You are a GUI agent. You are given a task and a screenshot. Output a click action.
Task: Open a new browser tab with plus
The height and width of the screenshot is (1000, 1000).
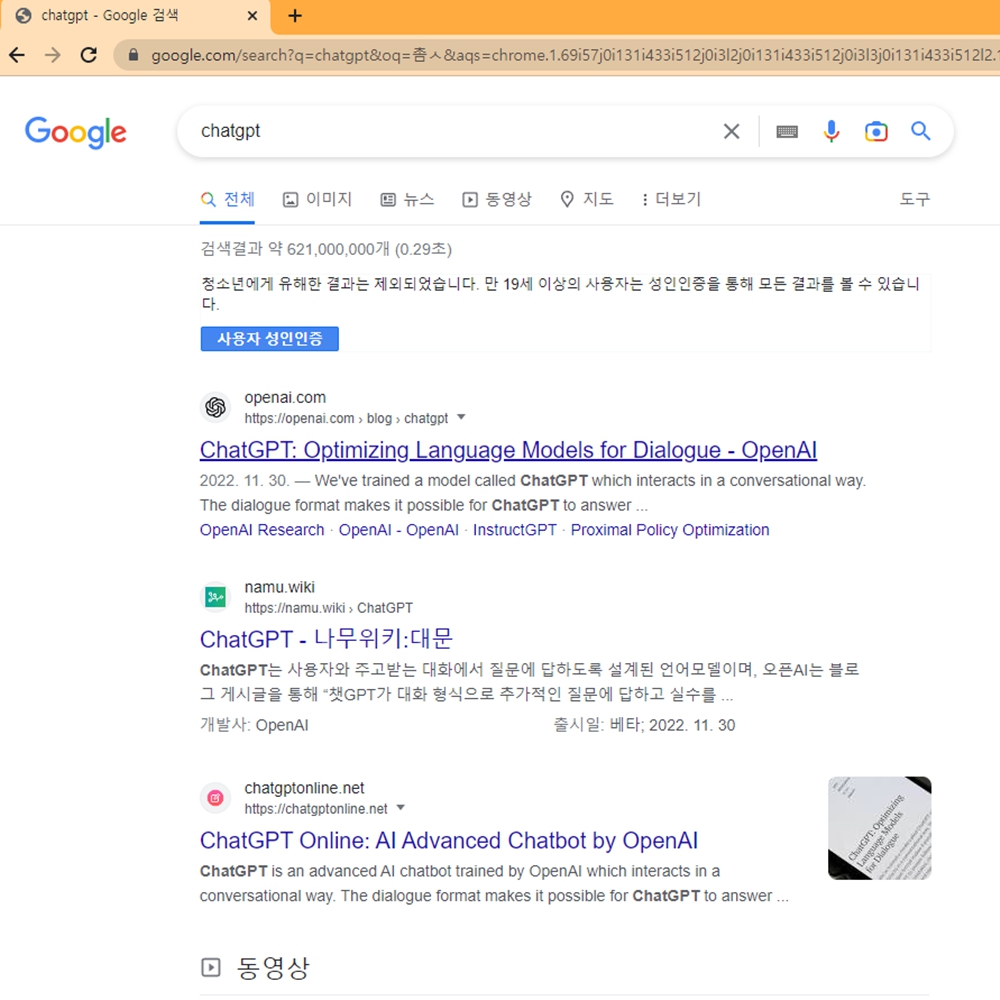pos(295,16)
